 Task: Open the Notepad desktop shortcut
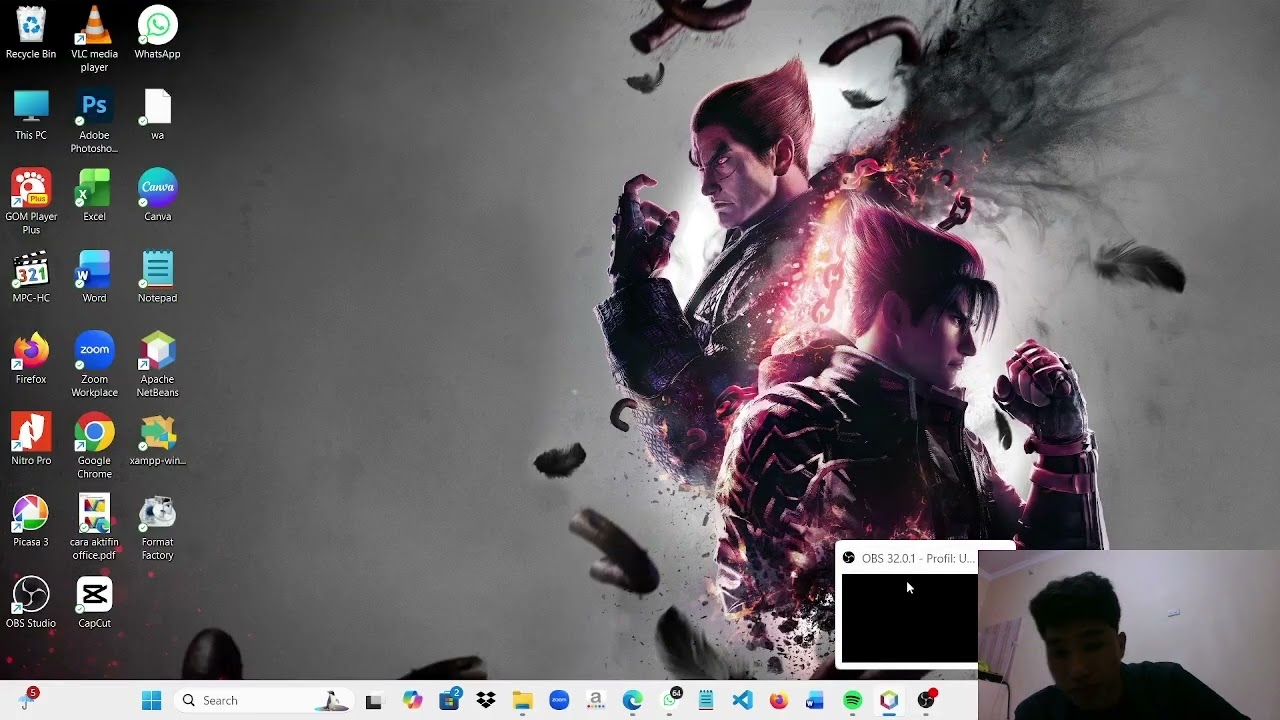click(x=157, y=277)
